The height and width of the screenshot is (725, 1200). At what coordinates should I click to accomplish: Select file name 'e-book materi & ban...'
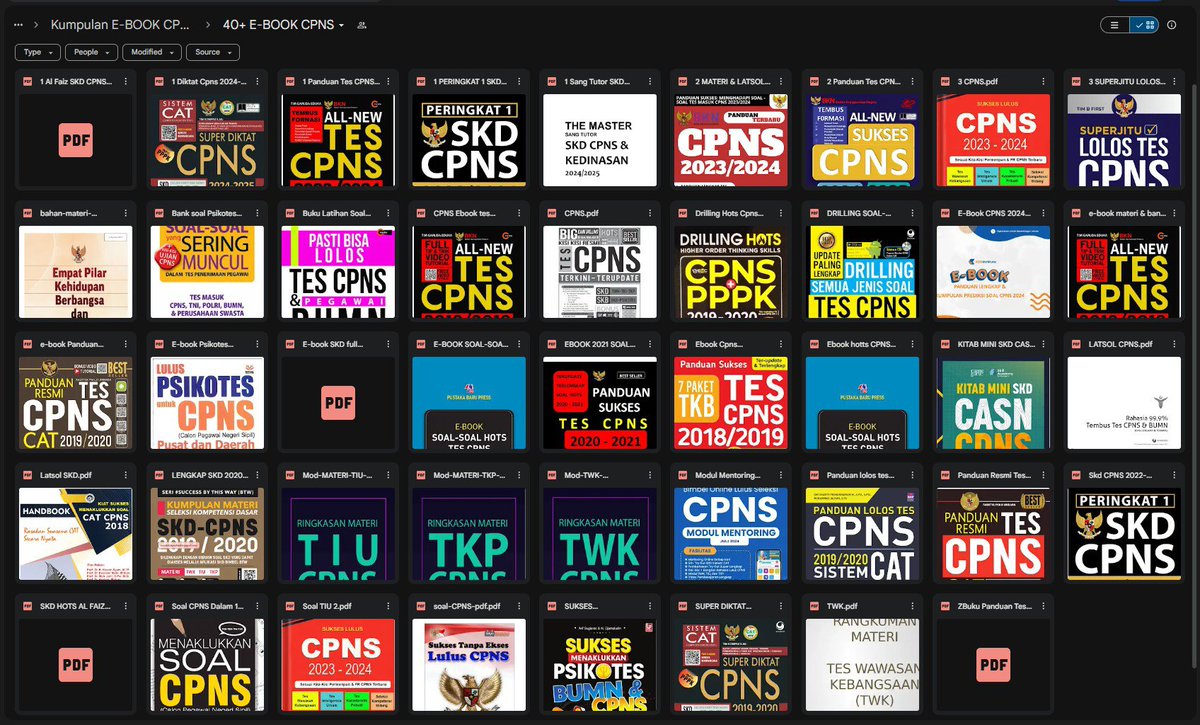tap(1126, 213)
